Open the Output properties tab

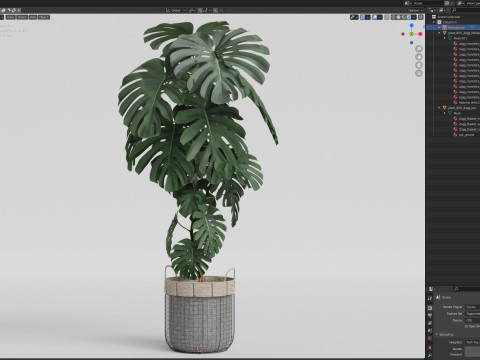pos(430,315)
